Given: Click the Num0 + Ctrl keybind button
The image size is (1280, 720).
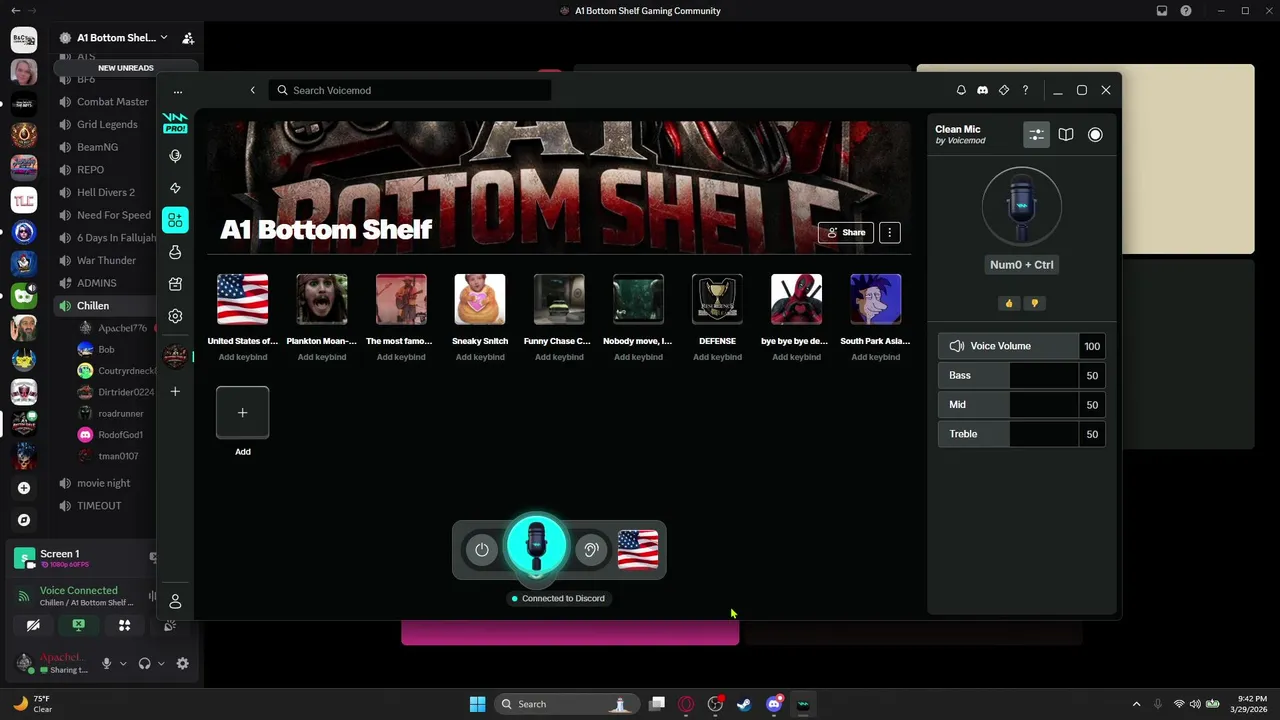Looking at the screenshot, I should pos(1021,265).
